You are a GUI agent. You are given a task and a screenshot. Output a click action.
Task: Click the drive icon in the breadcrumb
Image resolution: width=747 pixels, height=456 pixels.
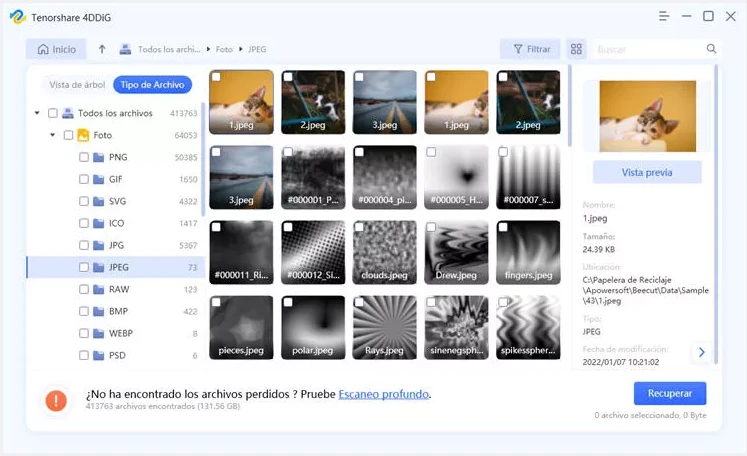point(125,49)
